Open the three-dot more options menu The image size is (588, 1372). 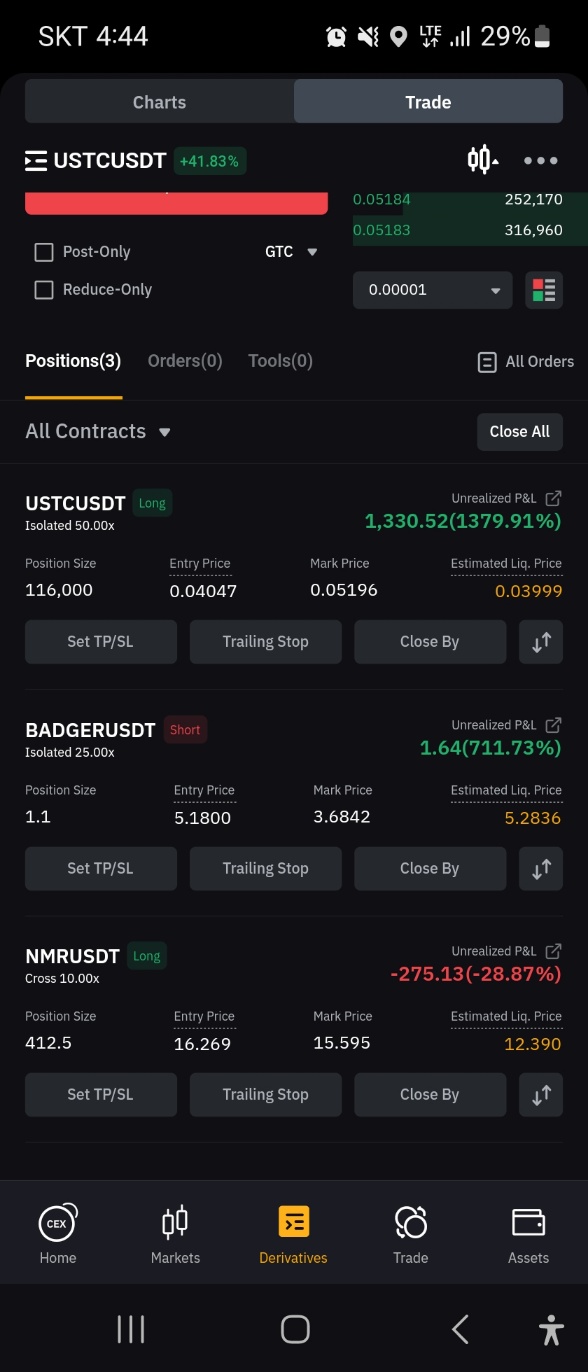coord(540,160)
